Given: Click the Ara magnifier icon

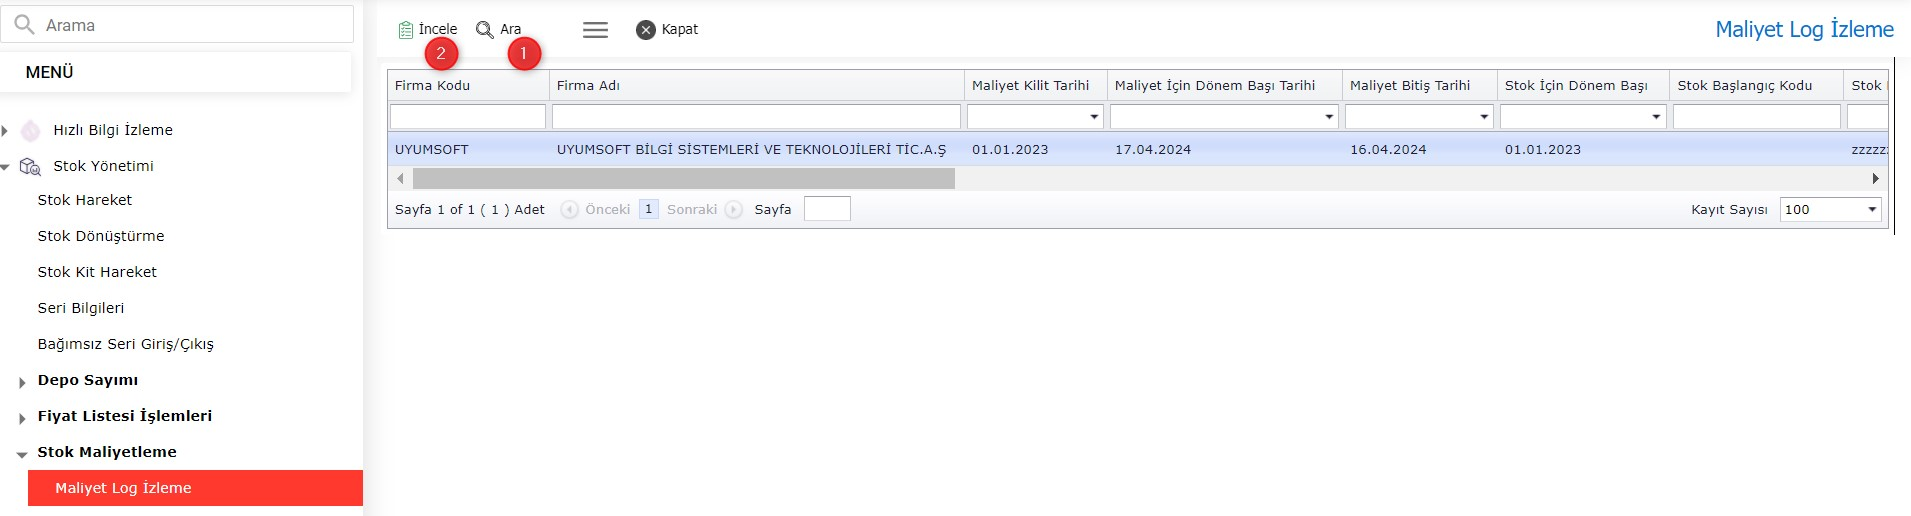Looking at the screenshot, I should [485, 30].
